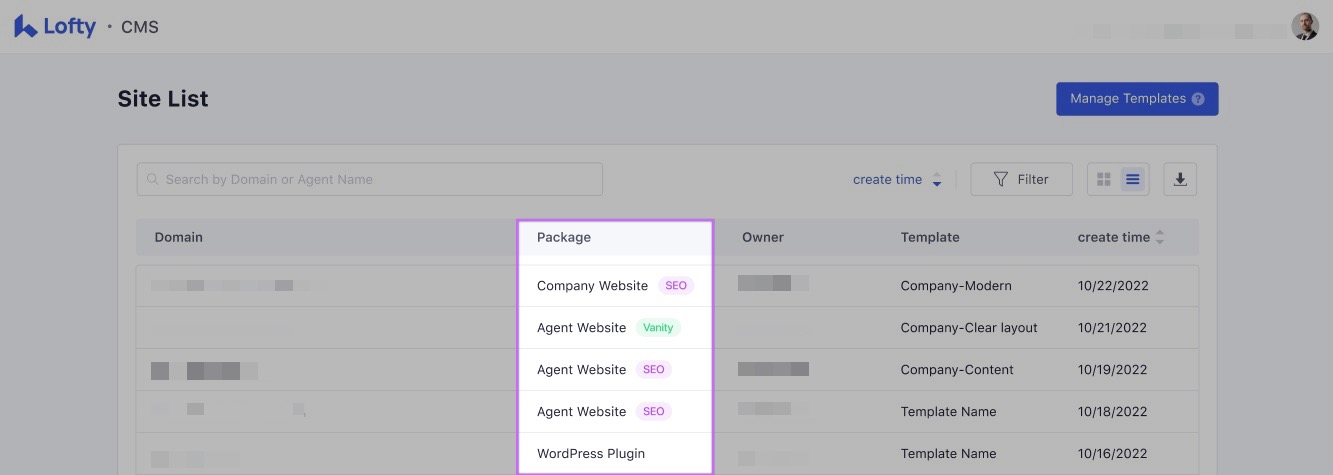This screenshot has height=475, width=1333.
Task: Click the Company-Clear layout template cell
Action: pos(969,328)
